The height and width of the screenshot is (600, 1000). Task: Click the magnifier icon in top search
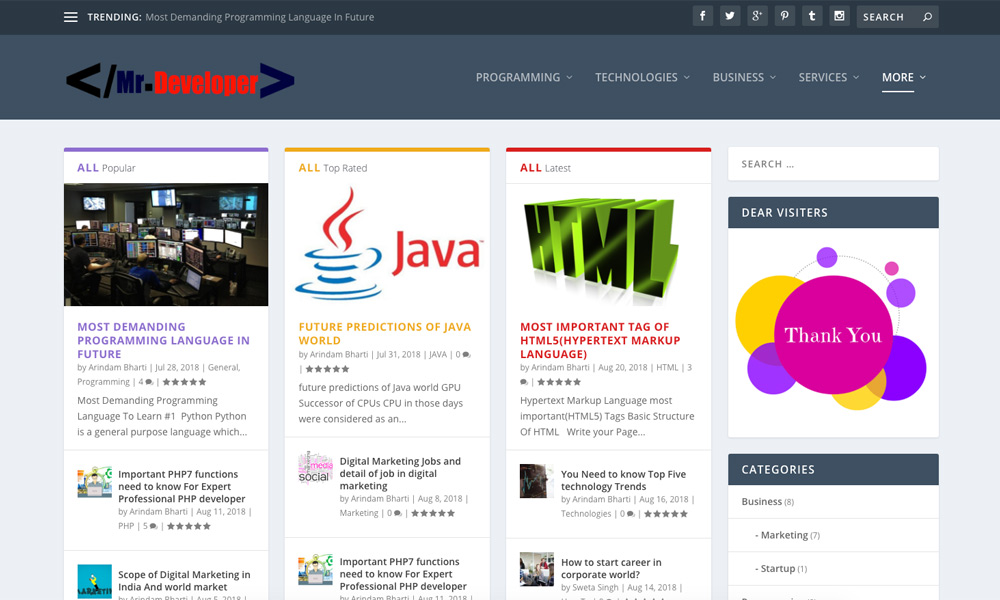pos(927,17)
